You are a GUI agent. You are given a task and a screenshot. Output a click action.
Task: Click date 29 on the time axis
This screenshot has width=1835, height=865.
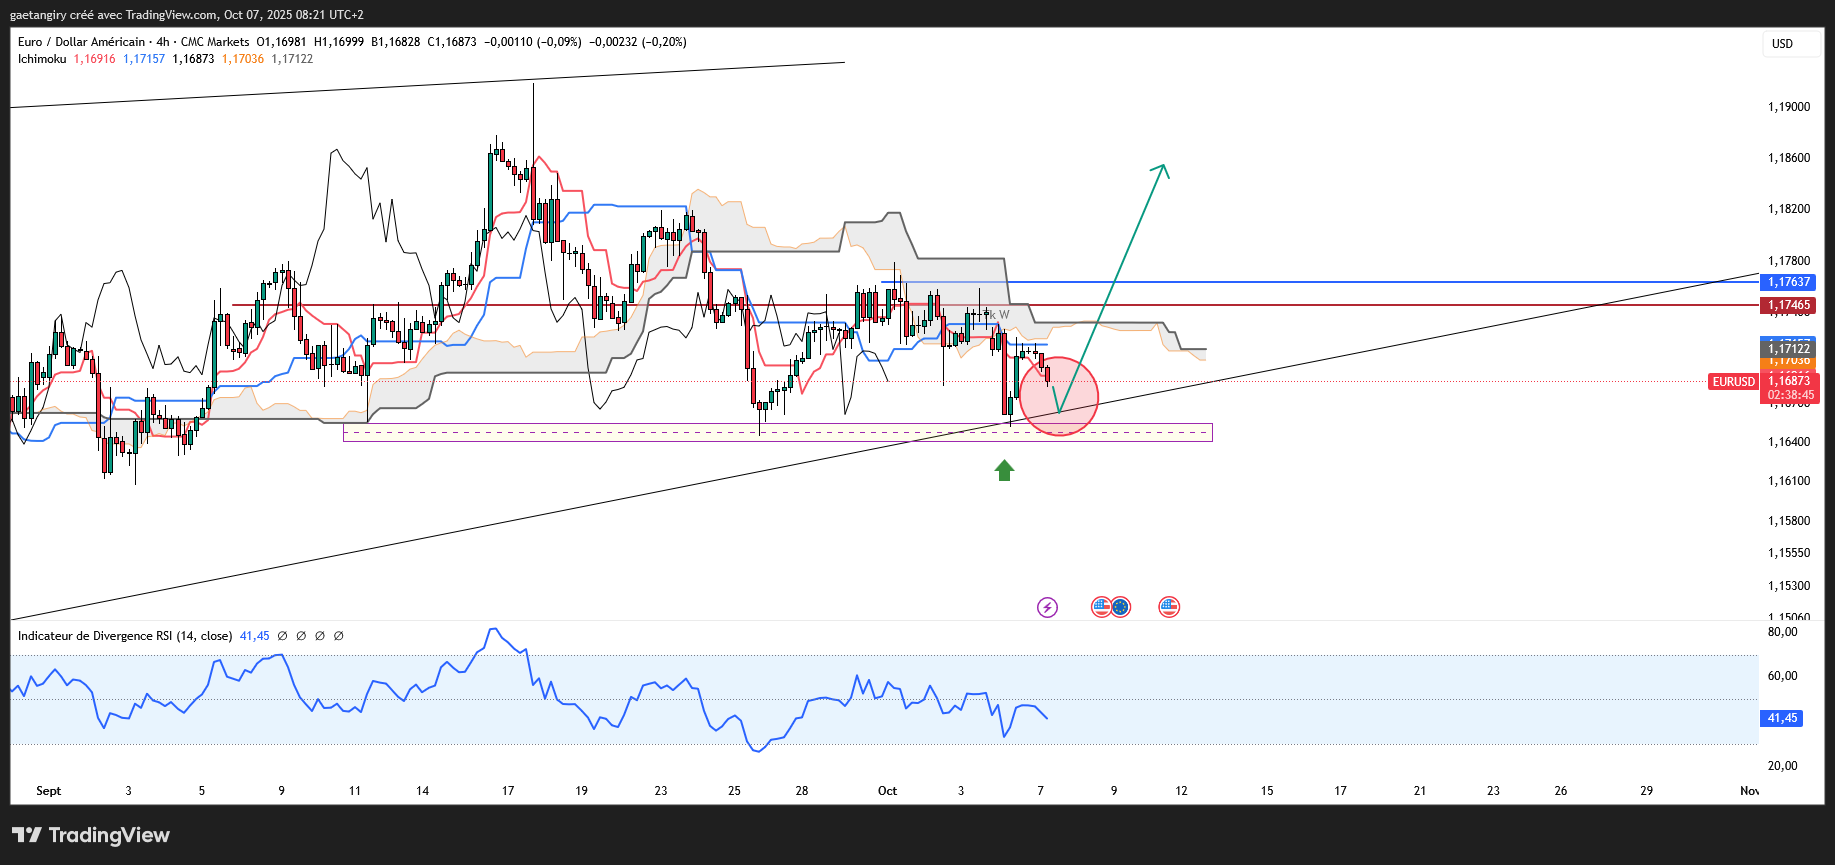1646,791
